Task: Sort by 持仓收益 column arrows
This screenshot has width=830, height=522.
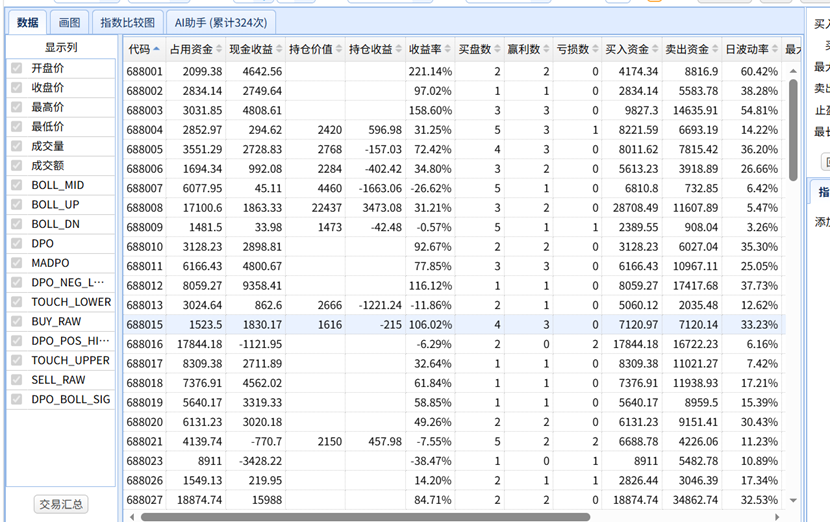Action: pyautogui.click(x=399, y=49)
